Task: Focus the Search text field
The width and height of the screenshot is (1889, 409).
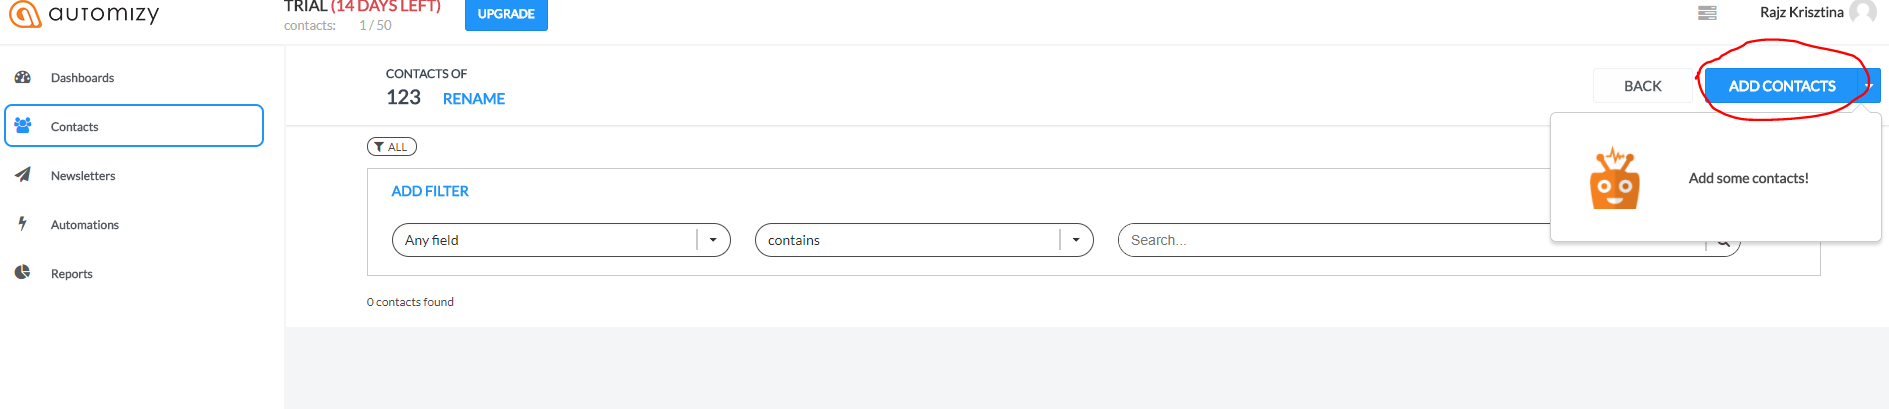Action: pyautogui.click(x=1410, y=240)
